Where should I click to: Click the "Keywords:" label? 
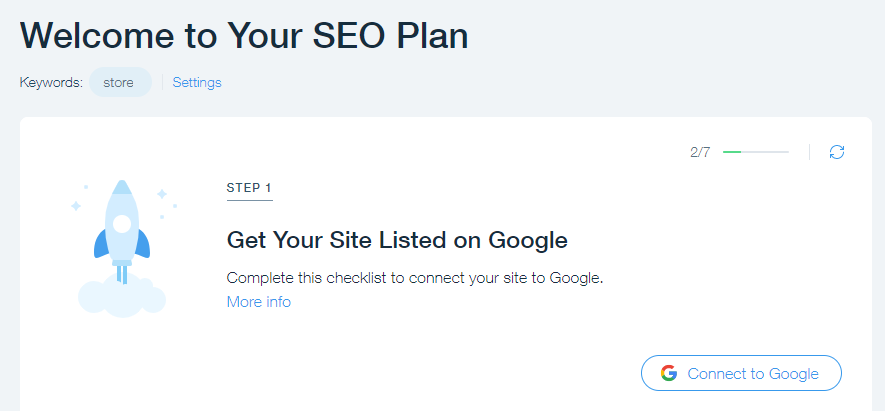(50, 83)
